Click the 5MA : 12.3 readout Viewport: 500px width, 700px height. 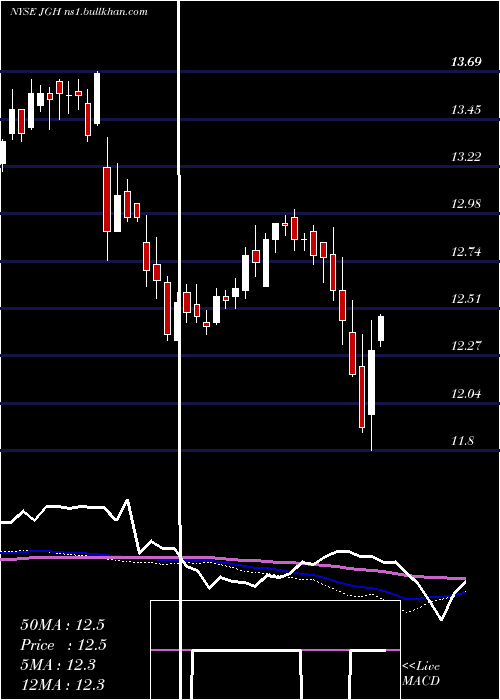tap(58, 665)
